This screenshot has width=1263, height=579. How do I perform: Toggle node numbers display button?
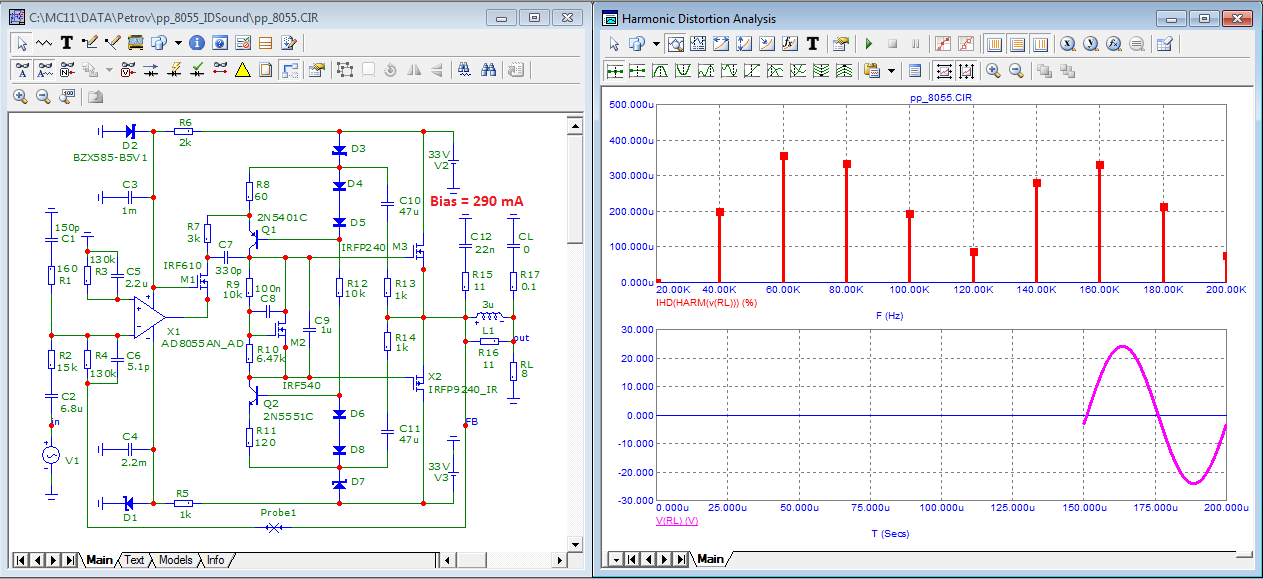click(68, 70)
